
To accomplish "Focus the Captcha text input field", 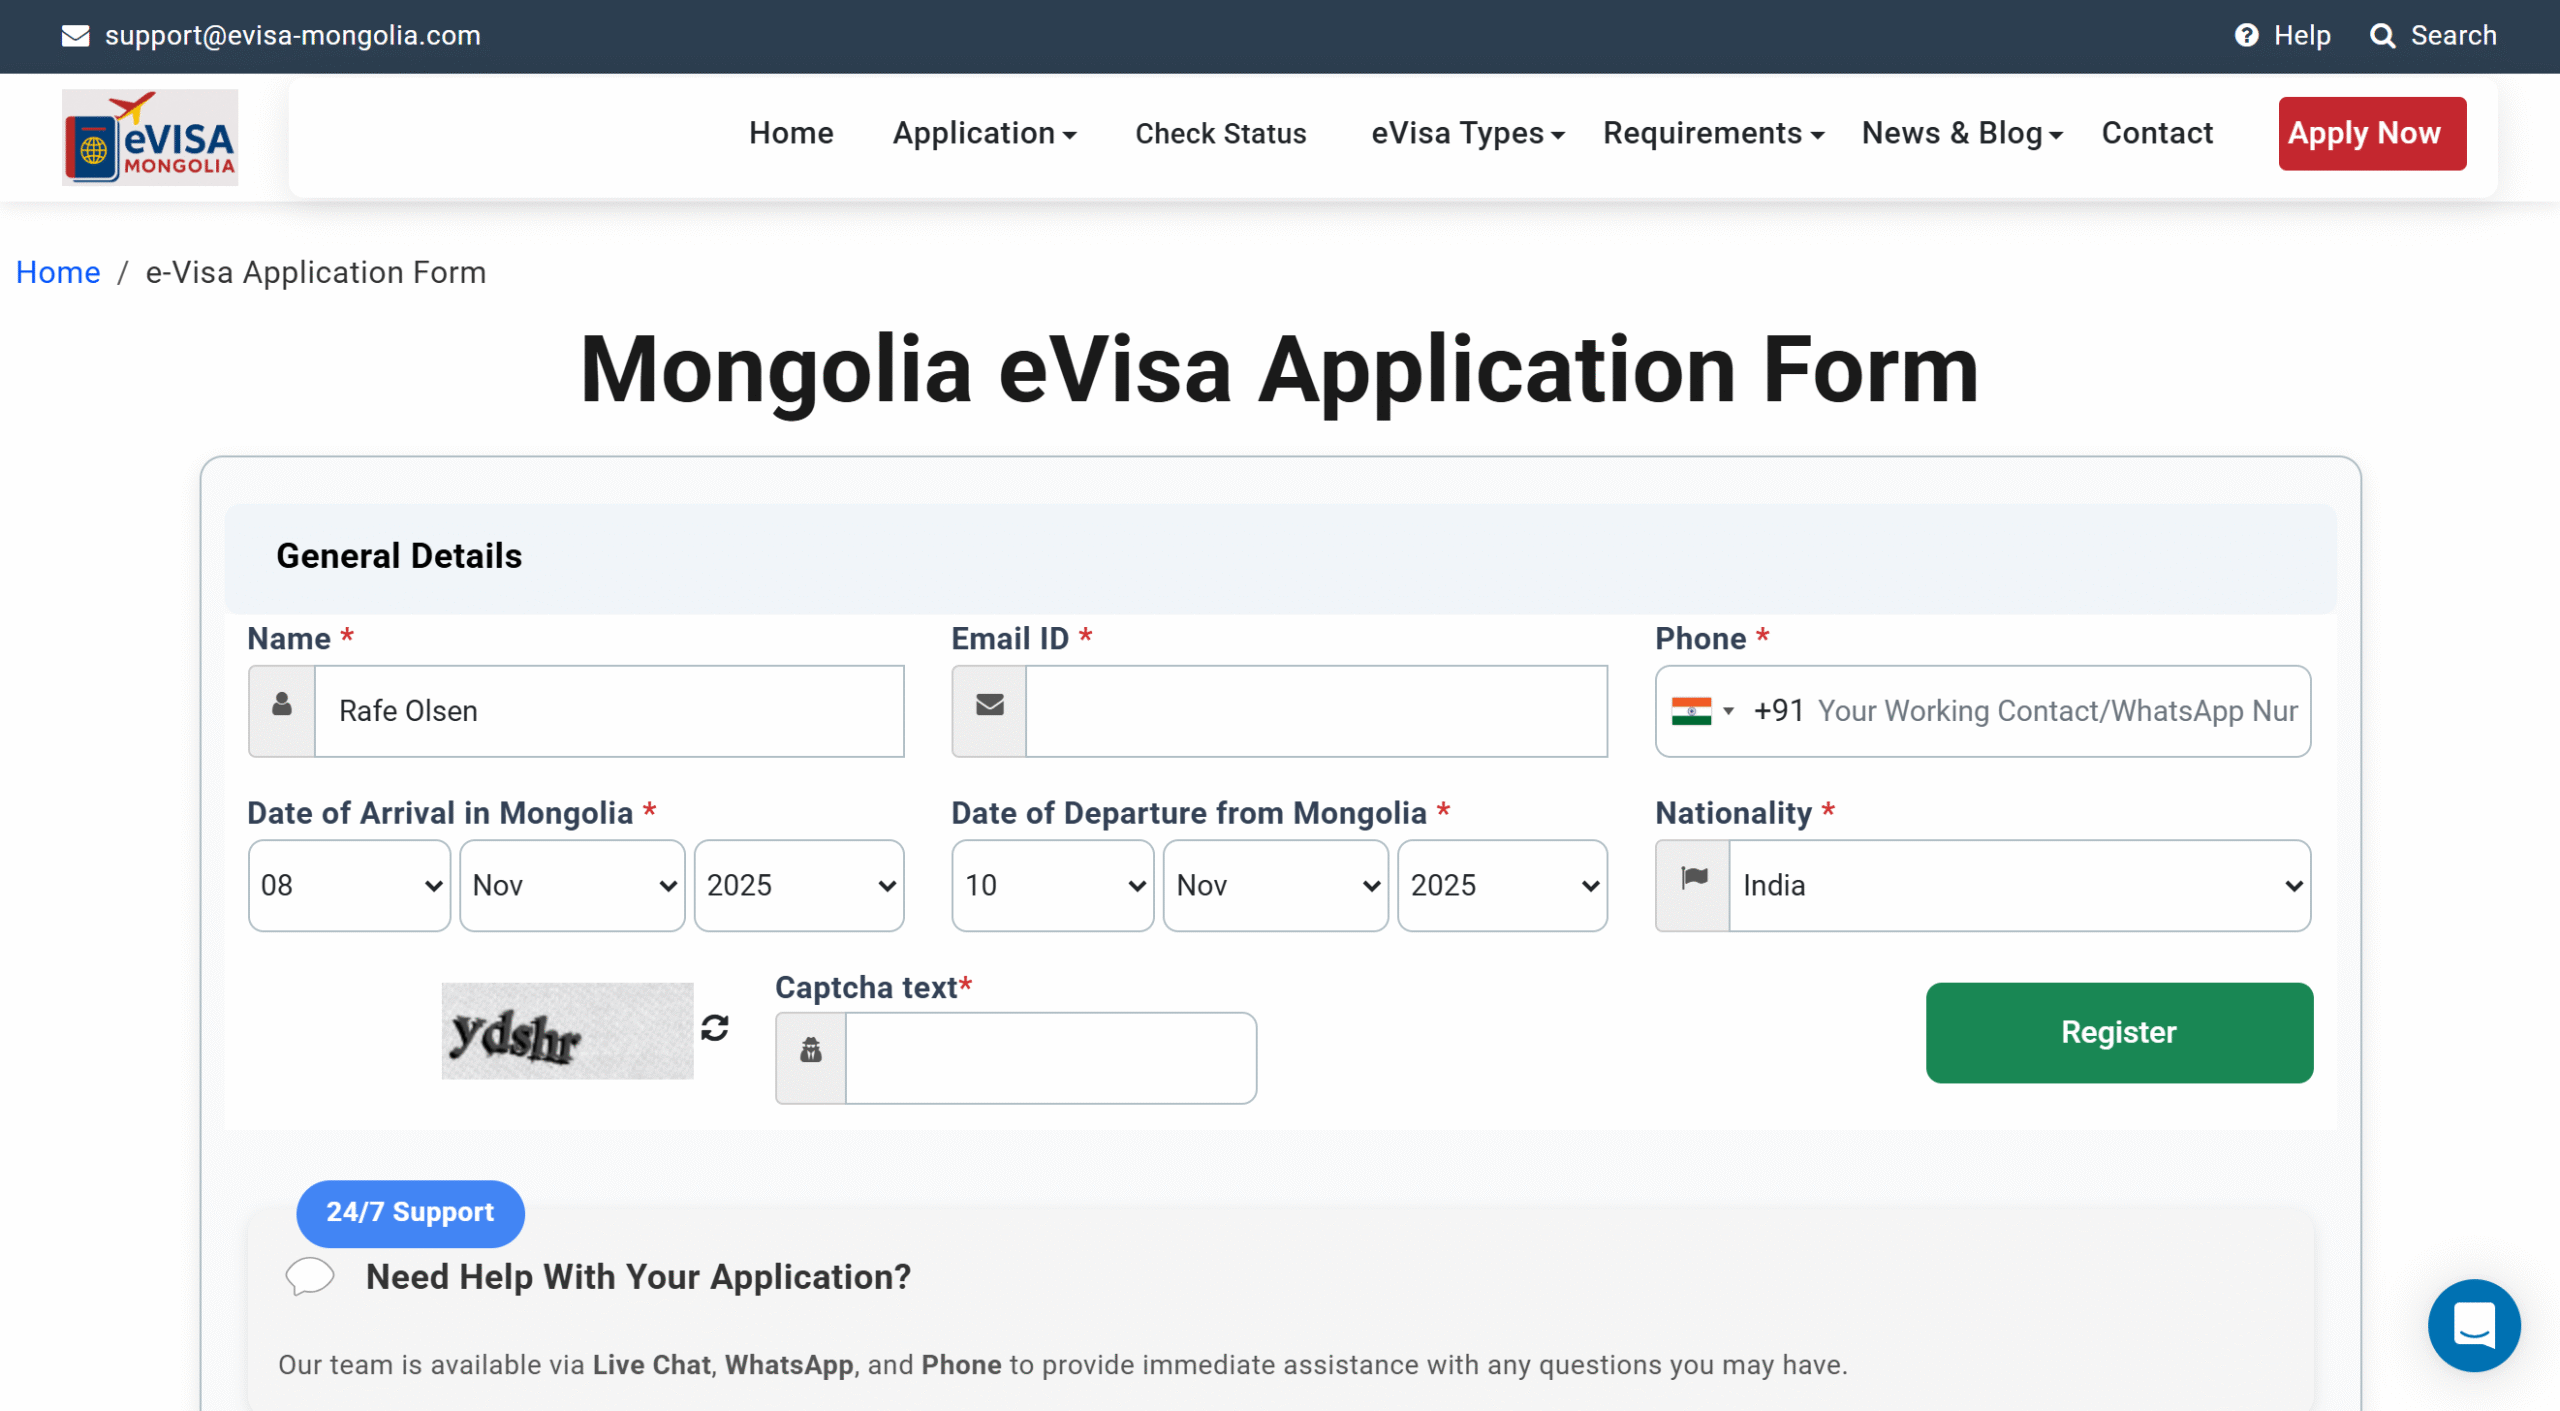I will (1050, 1058).
